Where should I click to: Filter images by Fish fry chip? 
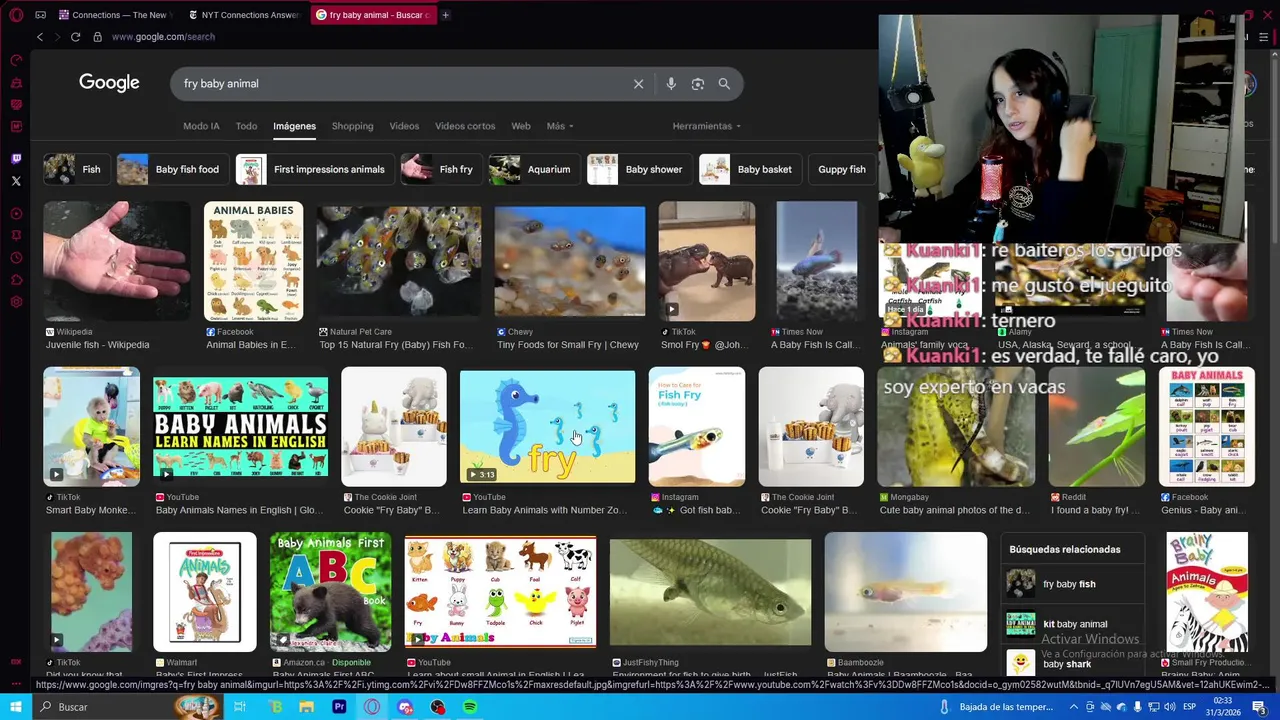tap(440, 170)
